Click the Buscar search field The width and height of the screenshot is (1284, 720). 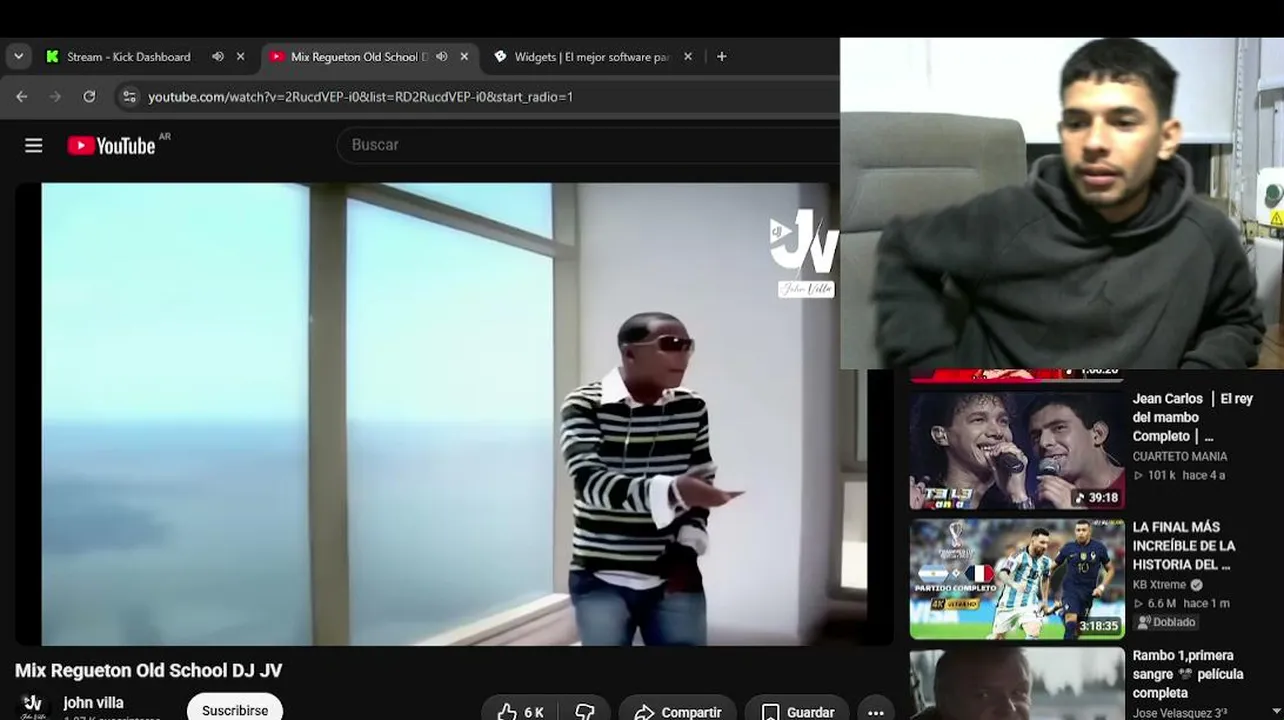(590, 145)
